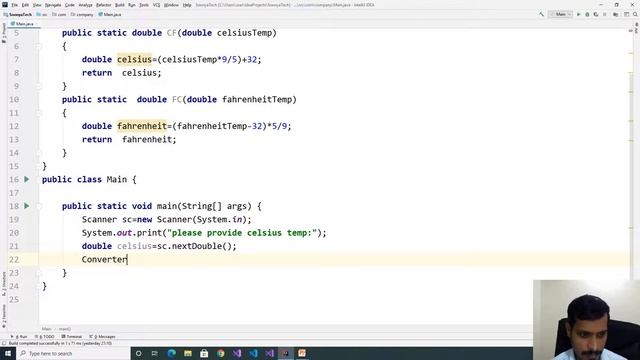The image size is (640, 360).
Task: Click the Build Project hammer icon
Action: tap(541, 14)
